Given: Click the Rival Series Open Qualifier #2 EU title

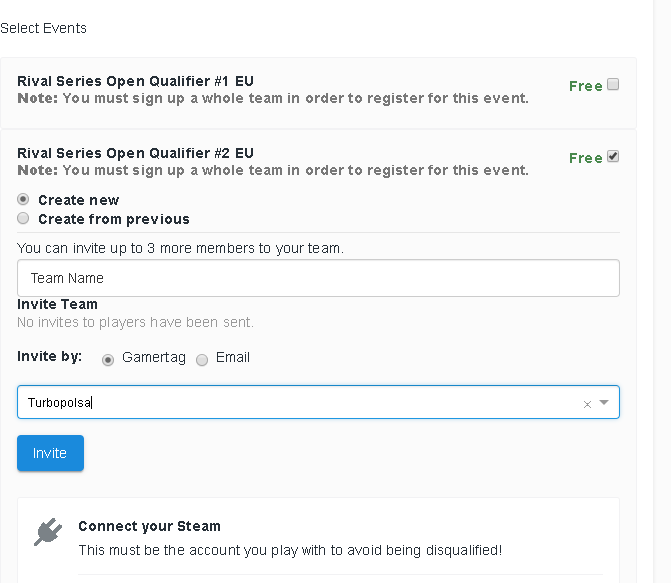Looking at the screenshot, I should point(135,153).
